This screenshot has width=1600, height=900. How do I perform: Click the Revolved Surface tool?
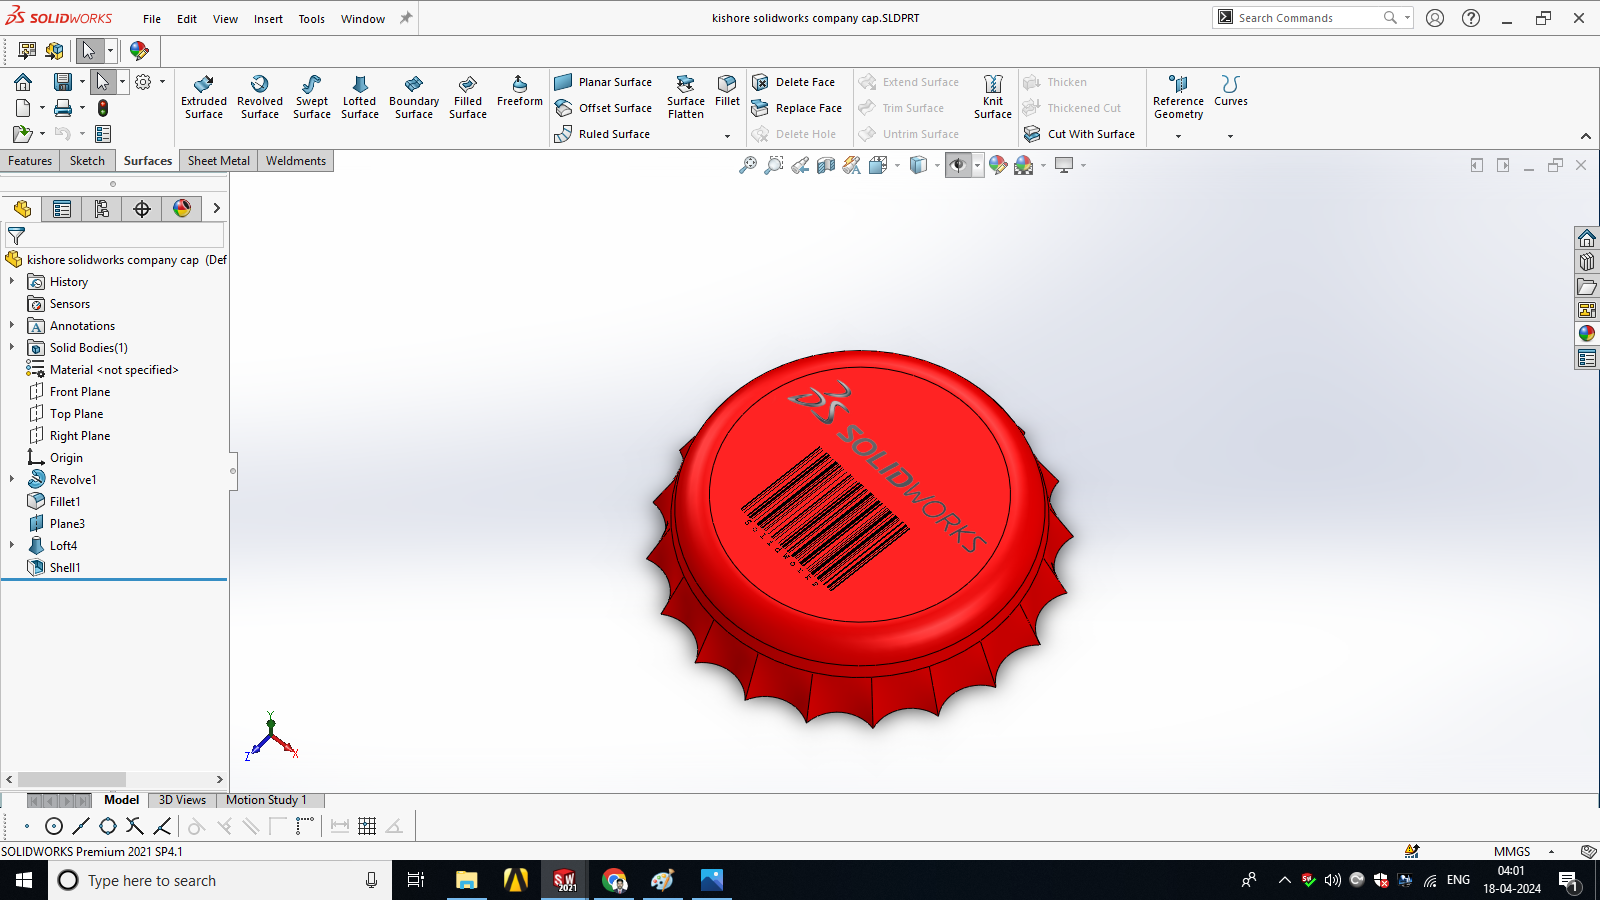(x=260, y=97)
